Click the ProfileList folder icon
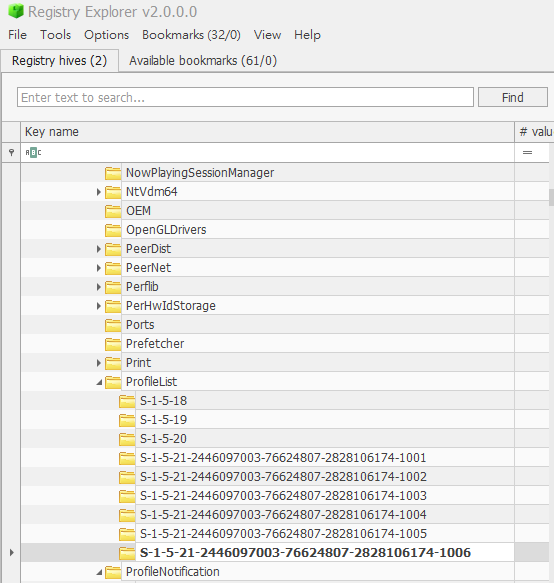This screenshot has width=554, height=583. pyautogui.click(x=113, y=382)
